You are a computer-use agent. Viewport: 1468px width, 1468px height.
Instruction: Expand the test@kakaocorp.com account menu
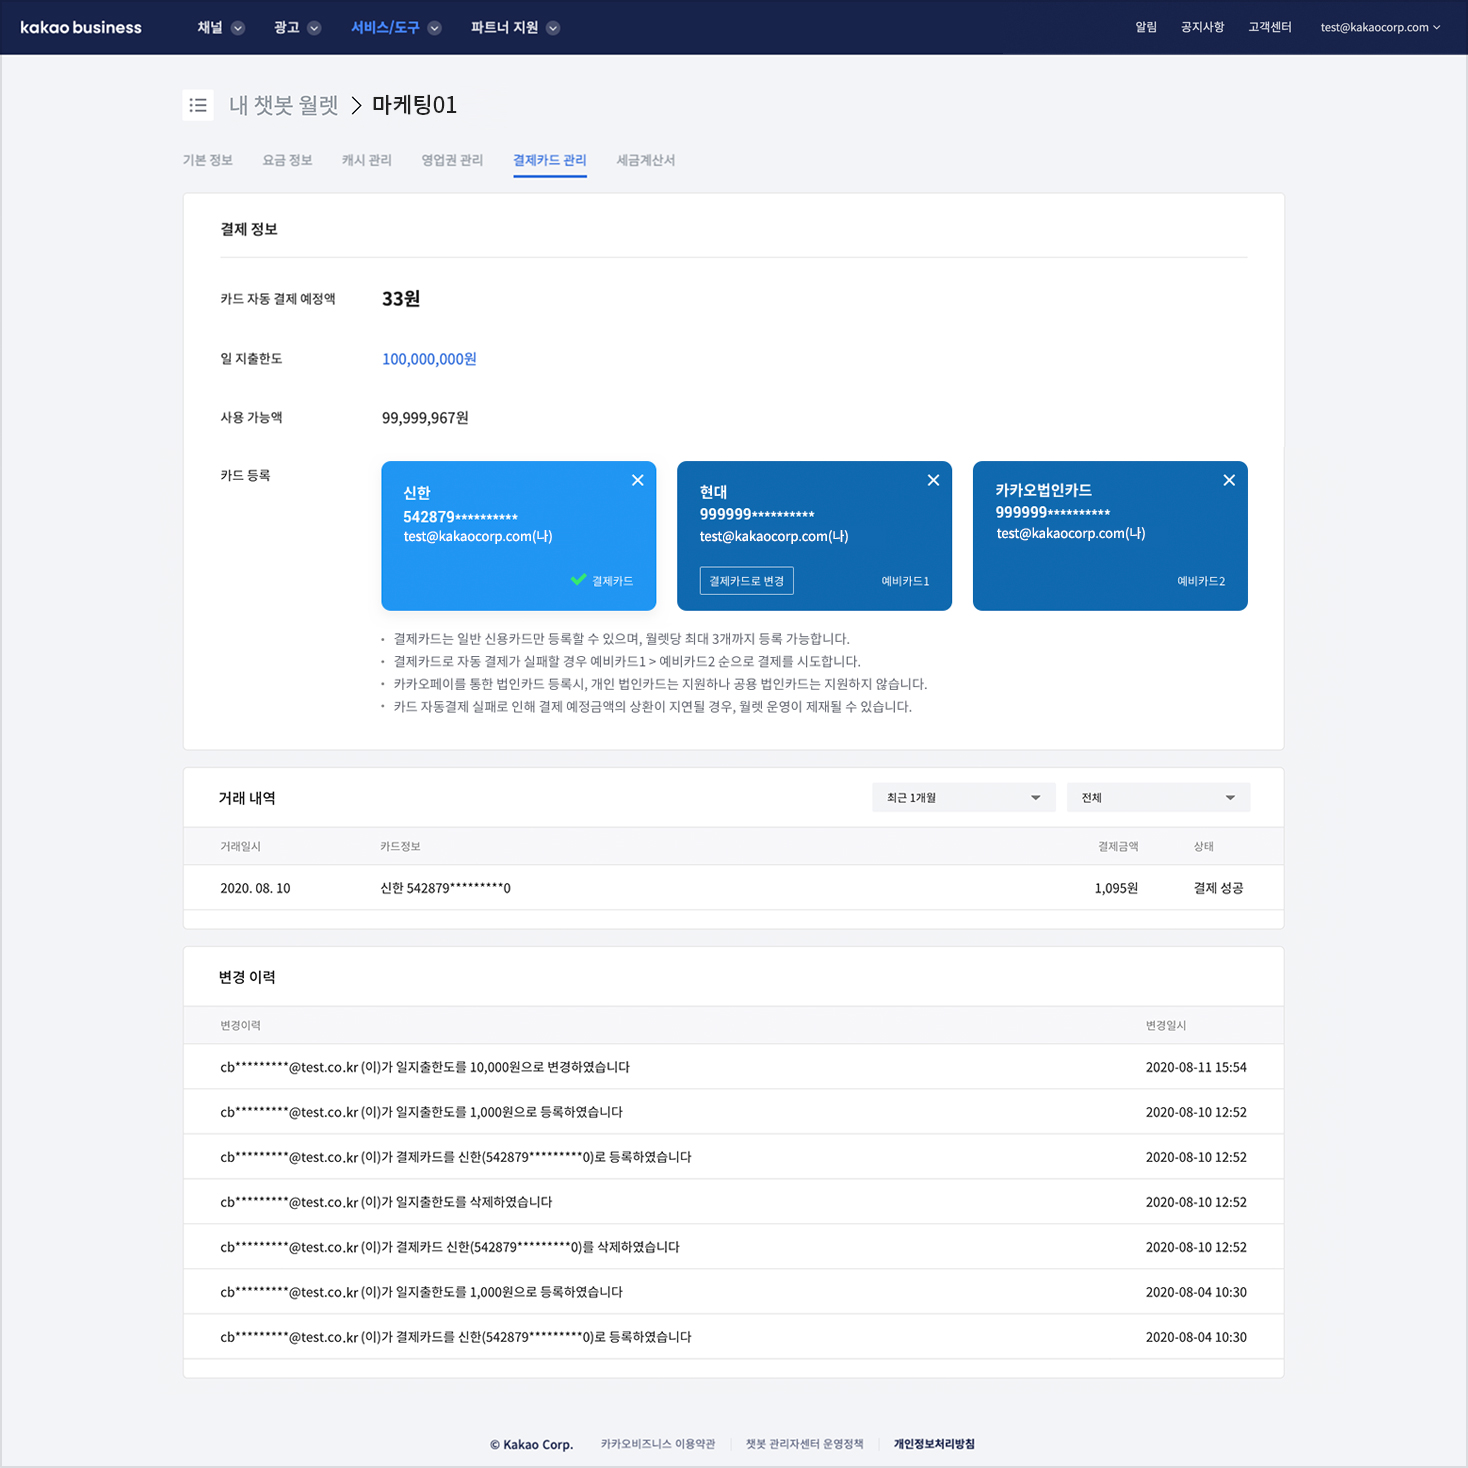1380,28
